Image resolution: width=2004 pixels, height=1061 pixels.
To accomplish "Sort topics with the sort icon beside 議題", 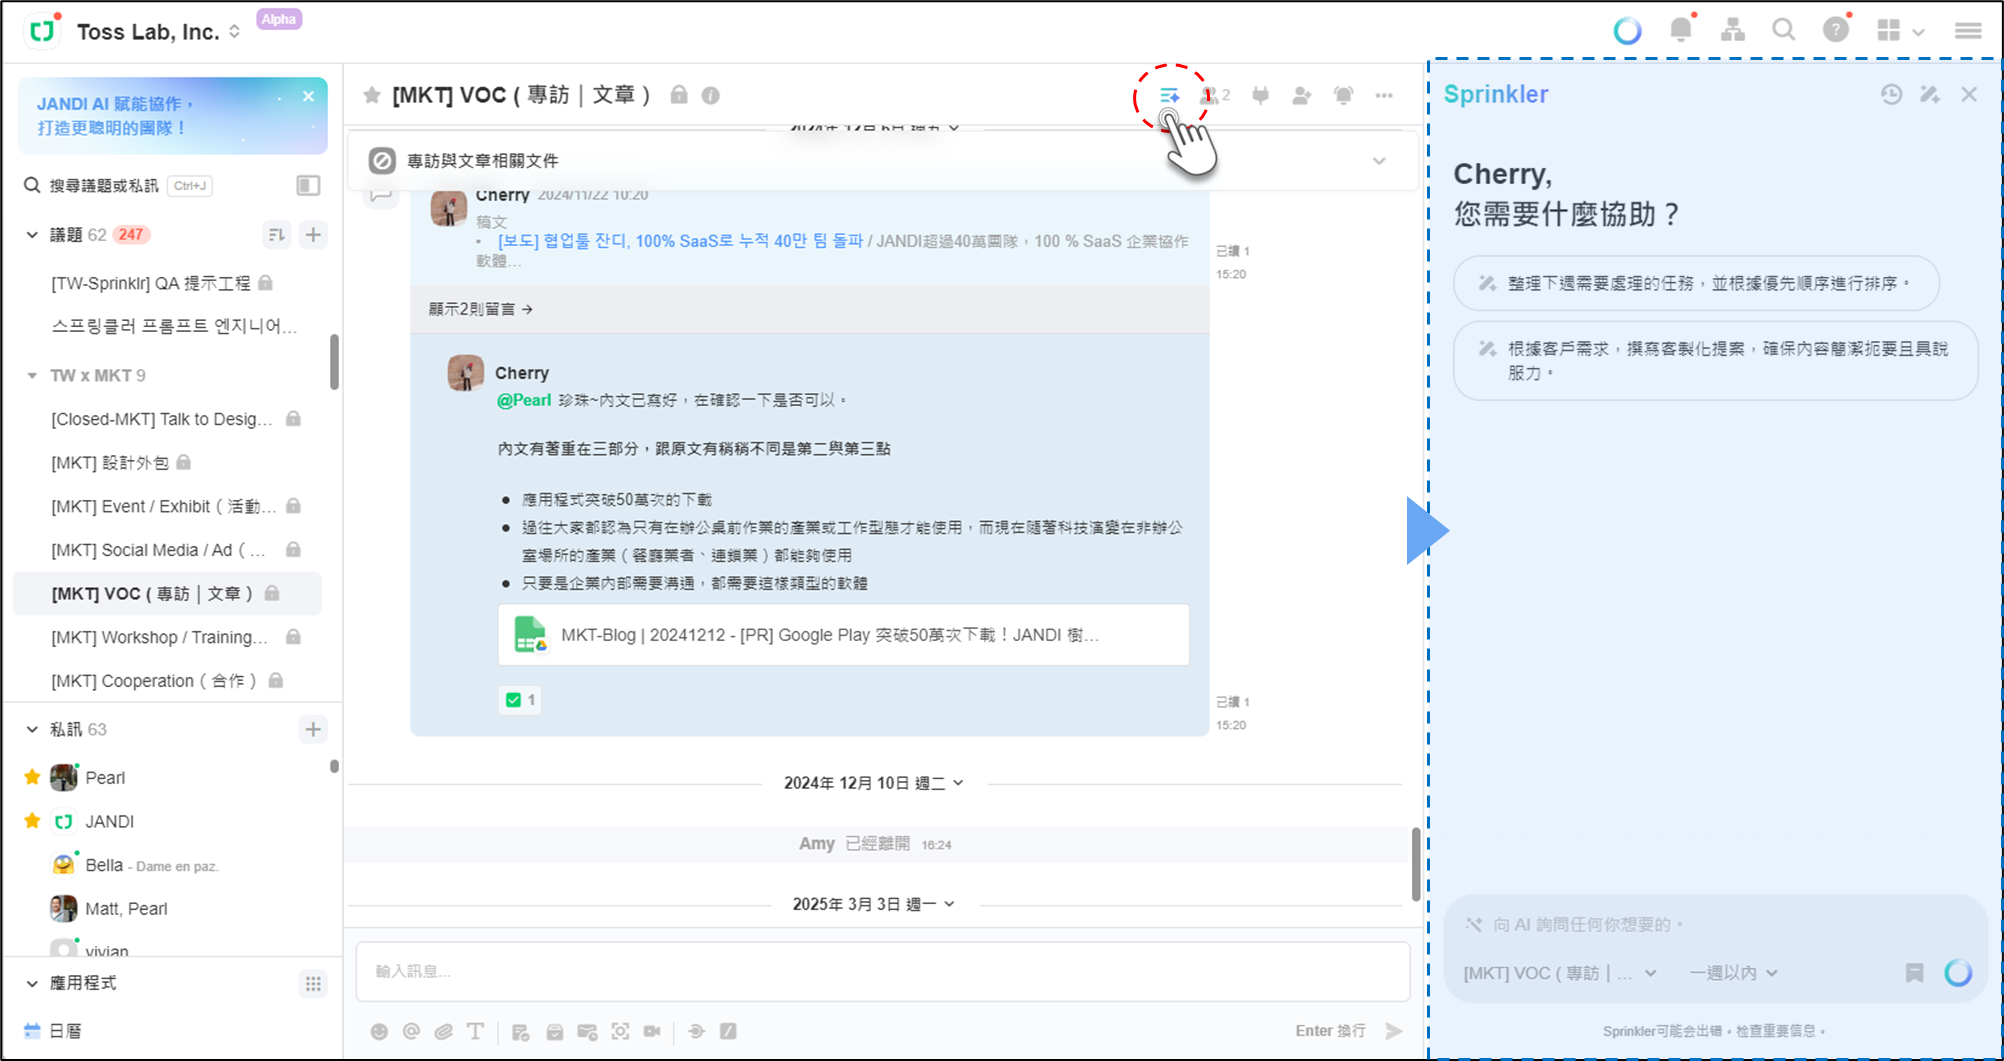I will [276, 235].
